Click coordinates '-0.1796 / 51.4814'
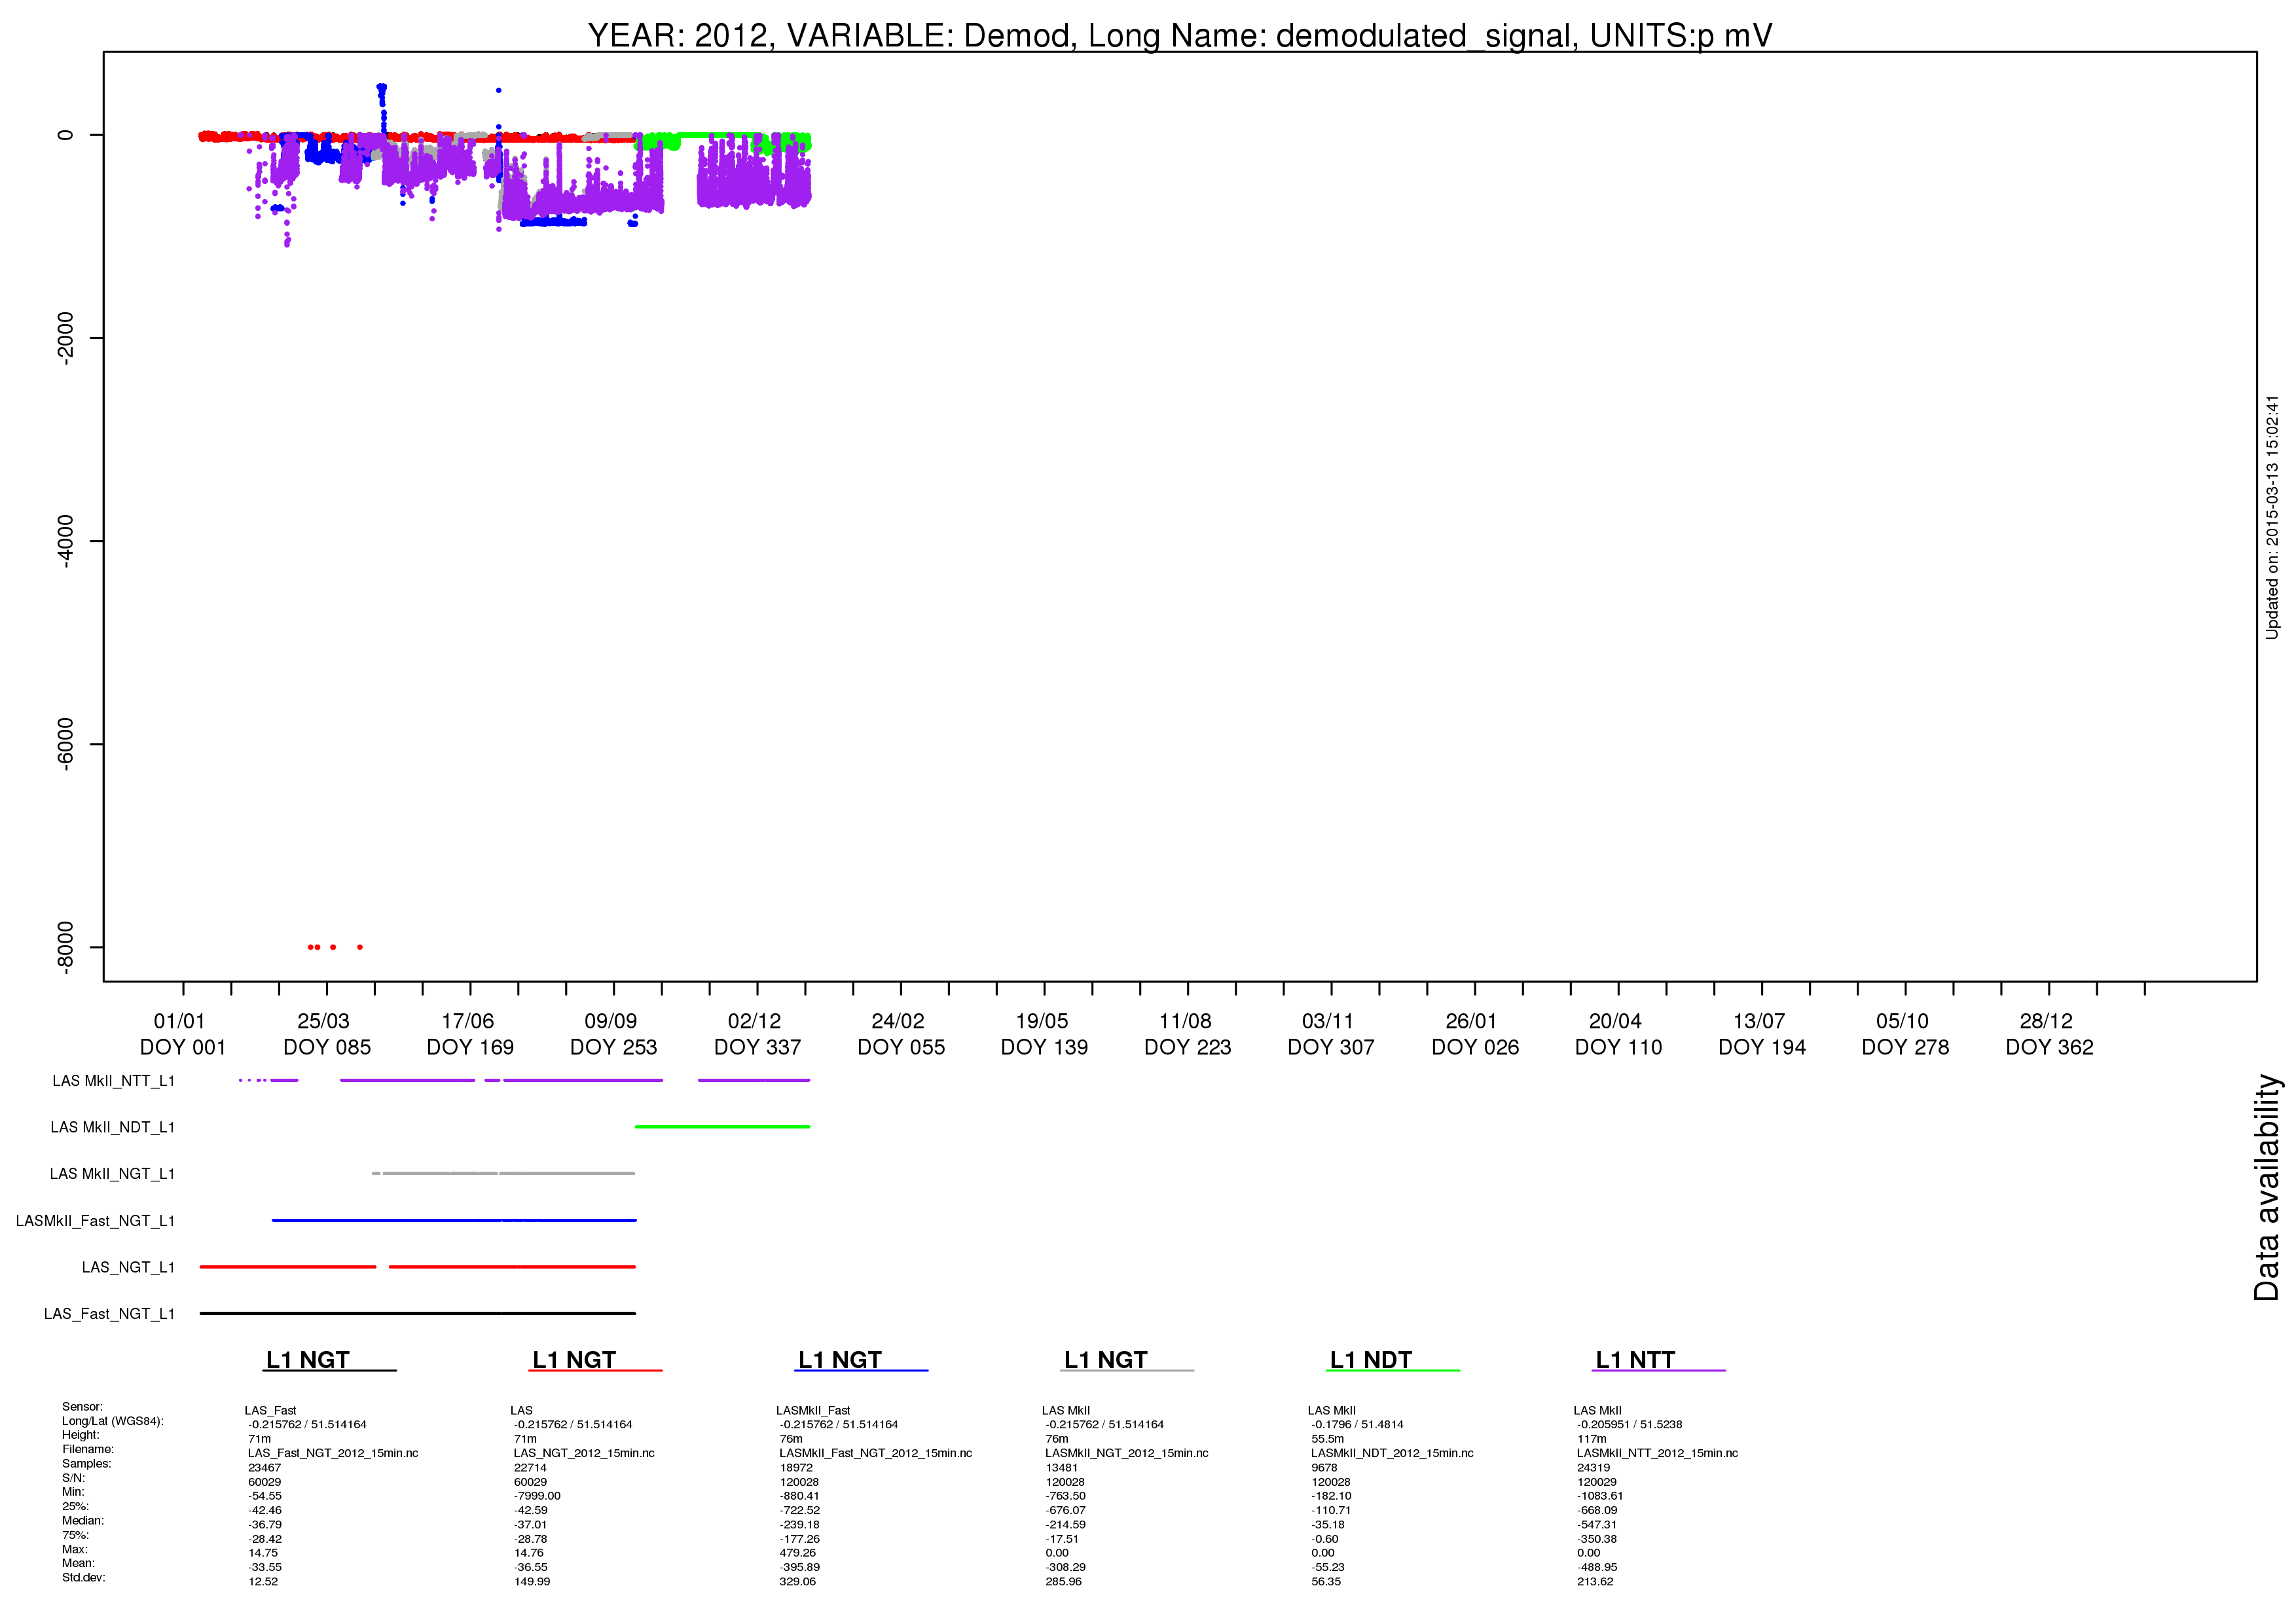The height and width of the screenshot is (1624, 2296). click(x=1357, y=1424)
